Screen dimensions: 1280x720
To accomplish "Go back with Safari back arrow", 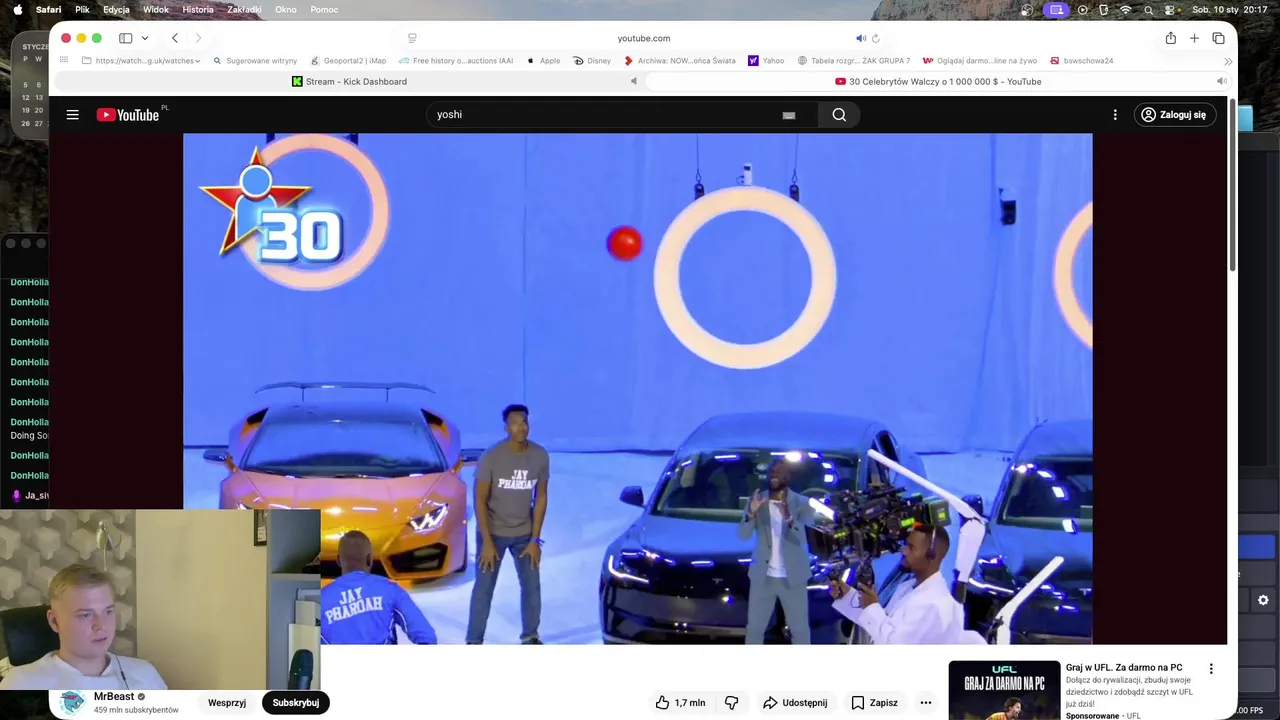I will [174, 38].
